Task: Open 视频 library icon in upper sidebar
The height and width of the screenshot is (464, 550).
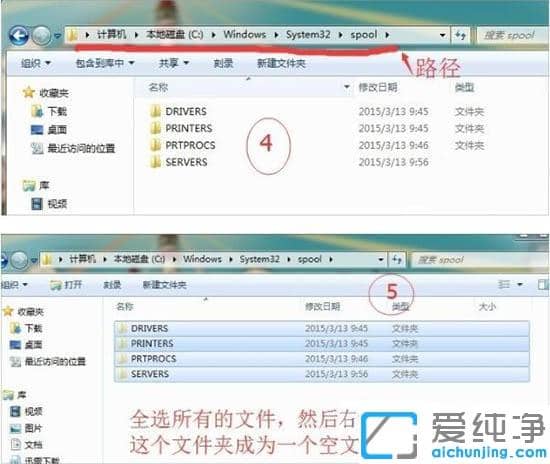Action: point(37,204)
